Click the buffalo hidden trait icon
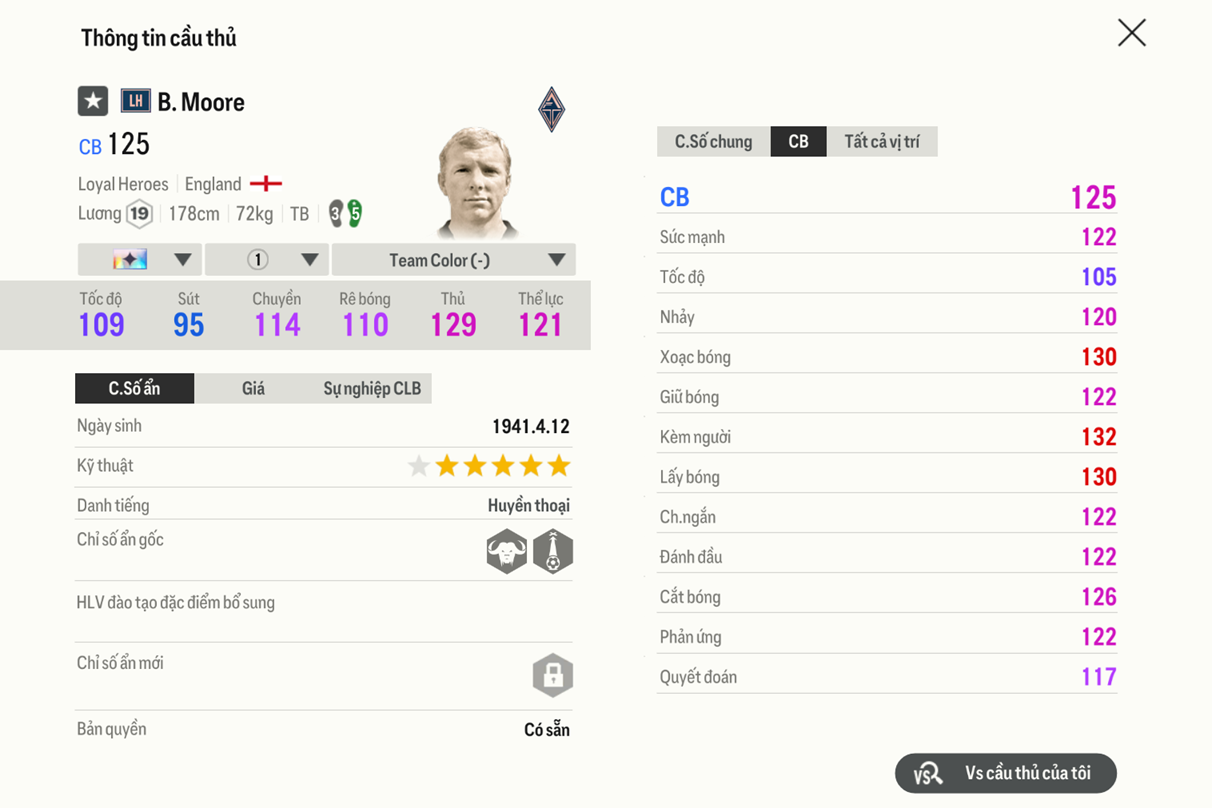The height and width of the screenshot is (808, 1212). pos(507,551)
